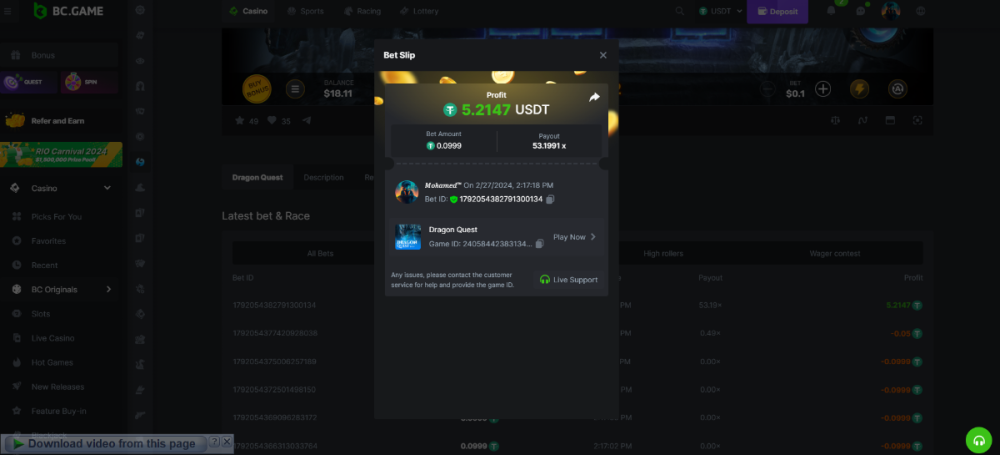
Task: Click the Deposit button
Action: (x=777, y=11)
